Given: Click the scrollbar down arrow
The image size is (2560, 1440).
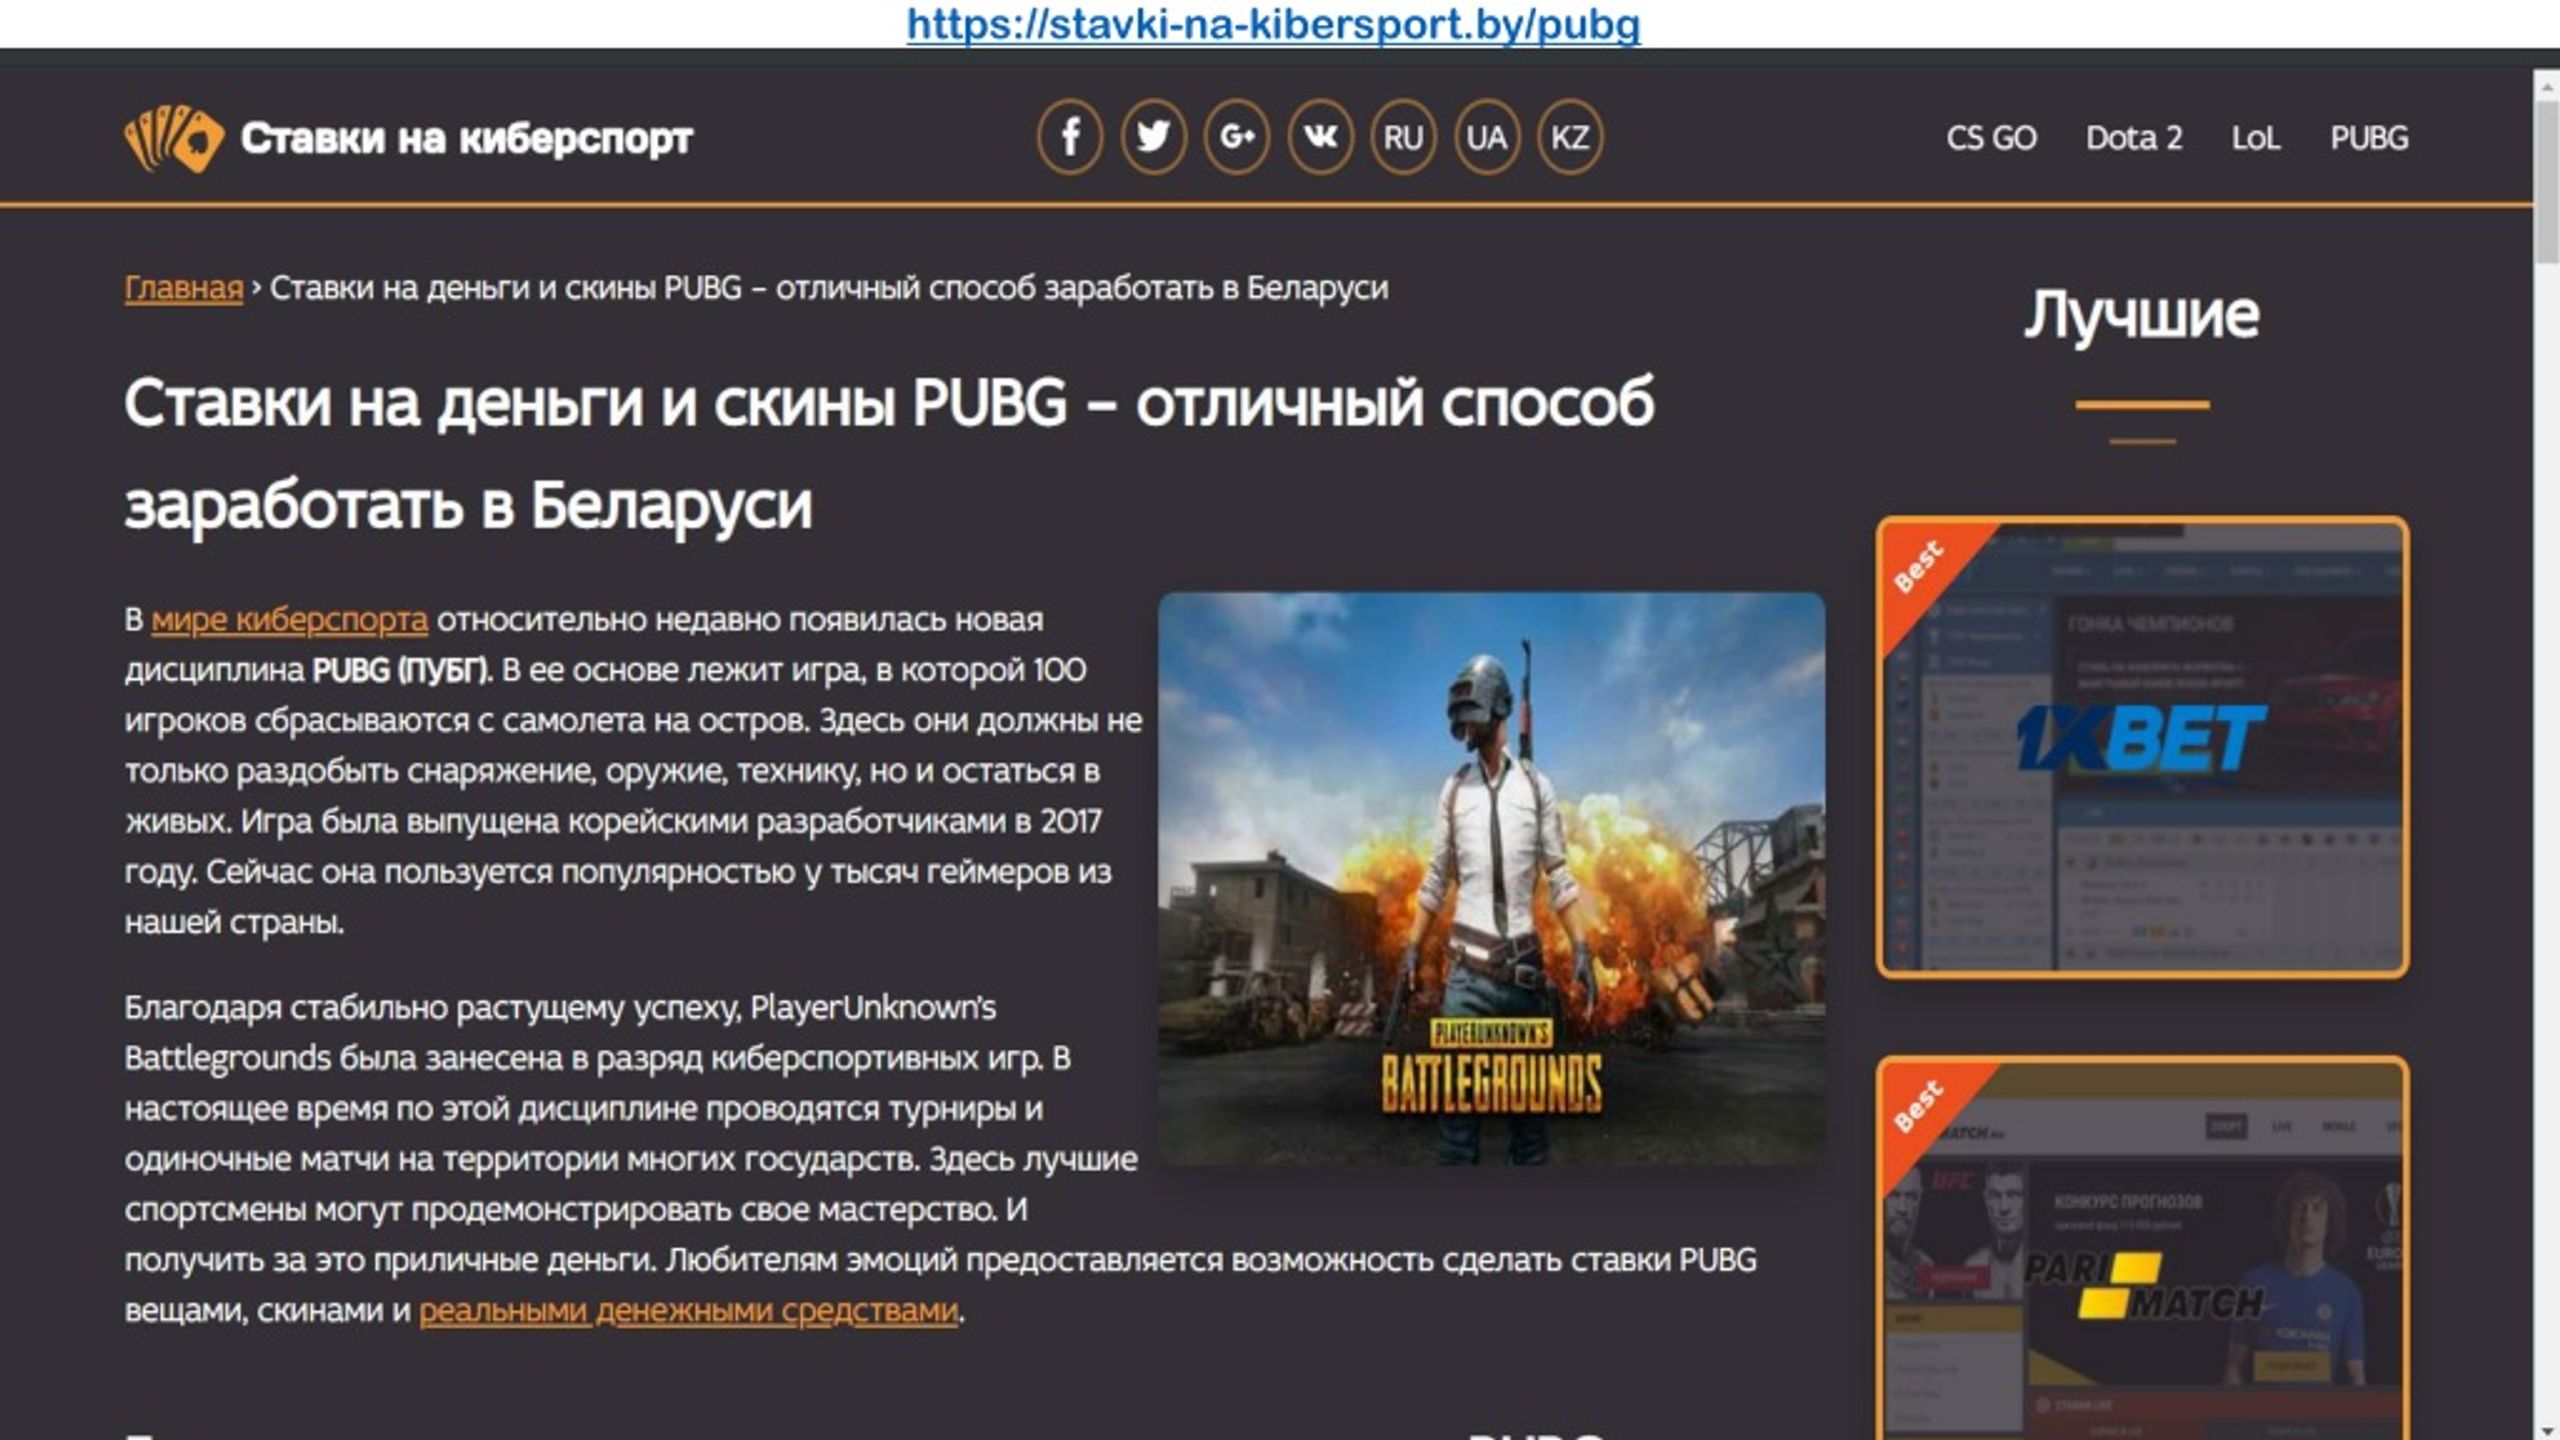Looking at the screenshot, I should tap(2547, 1430).
